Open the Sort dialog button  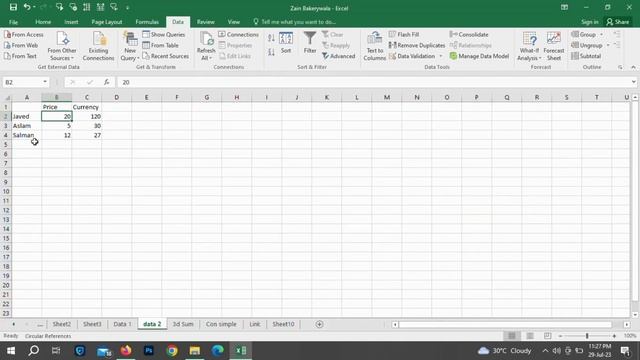pos(286,43)
